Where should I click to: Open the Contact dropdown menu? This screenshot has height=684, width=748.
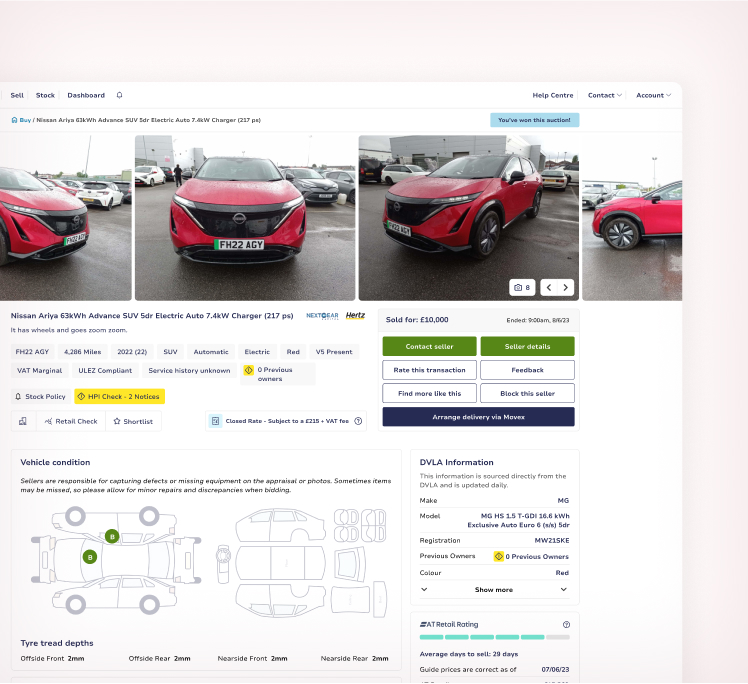(x=604, y=95)
